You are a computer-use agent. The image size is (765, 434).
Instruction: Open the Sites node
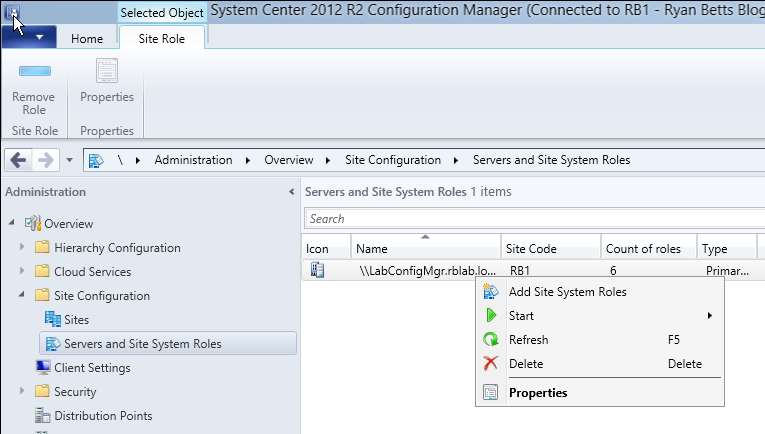pyautogui.click(x=77, y=320)
